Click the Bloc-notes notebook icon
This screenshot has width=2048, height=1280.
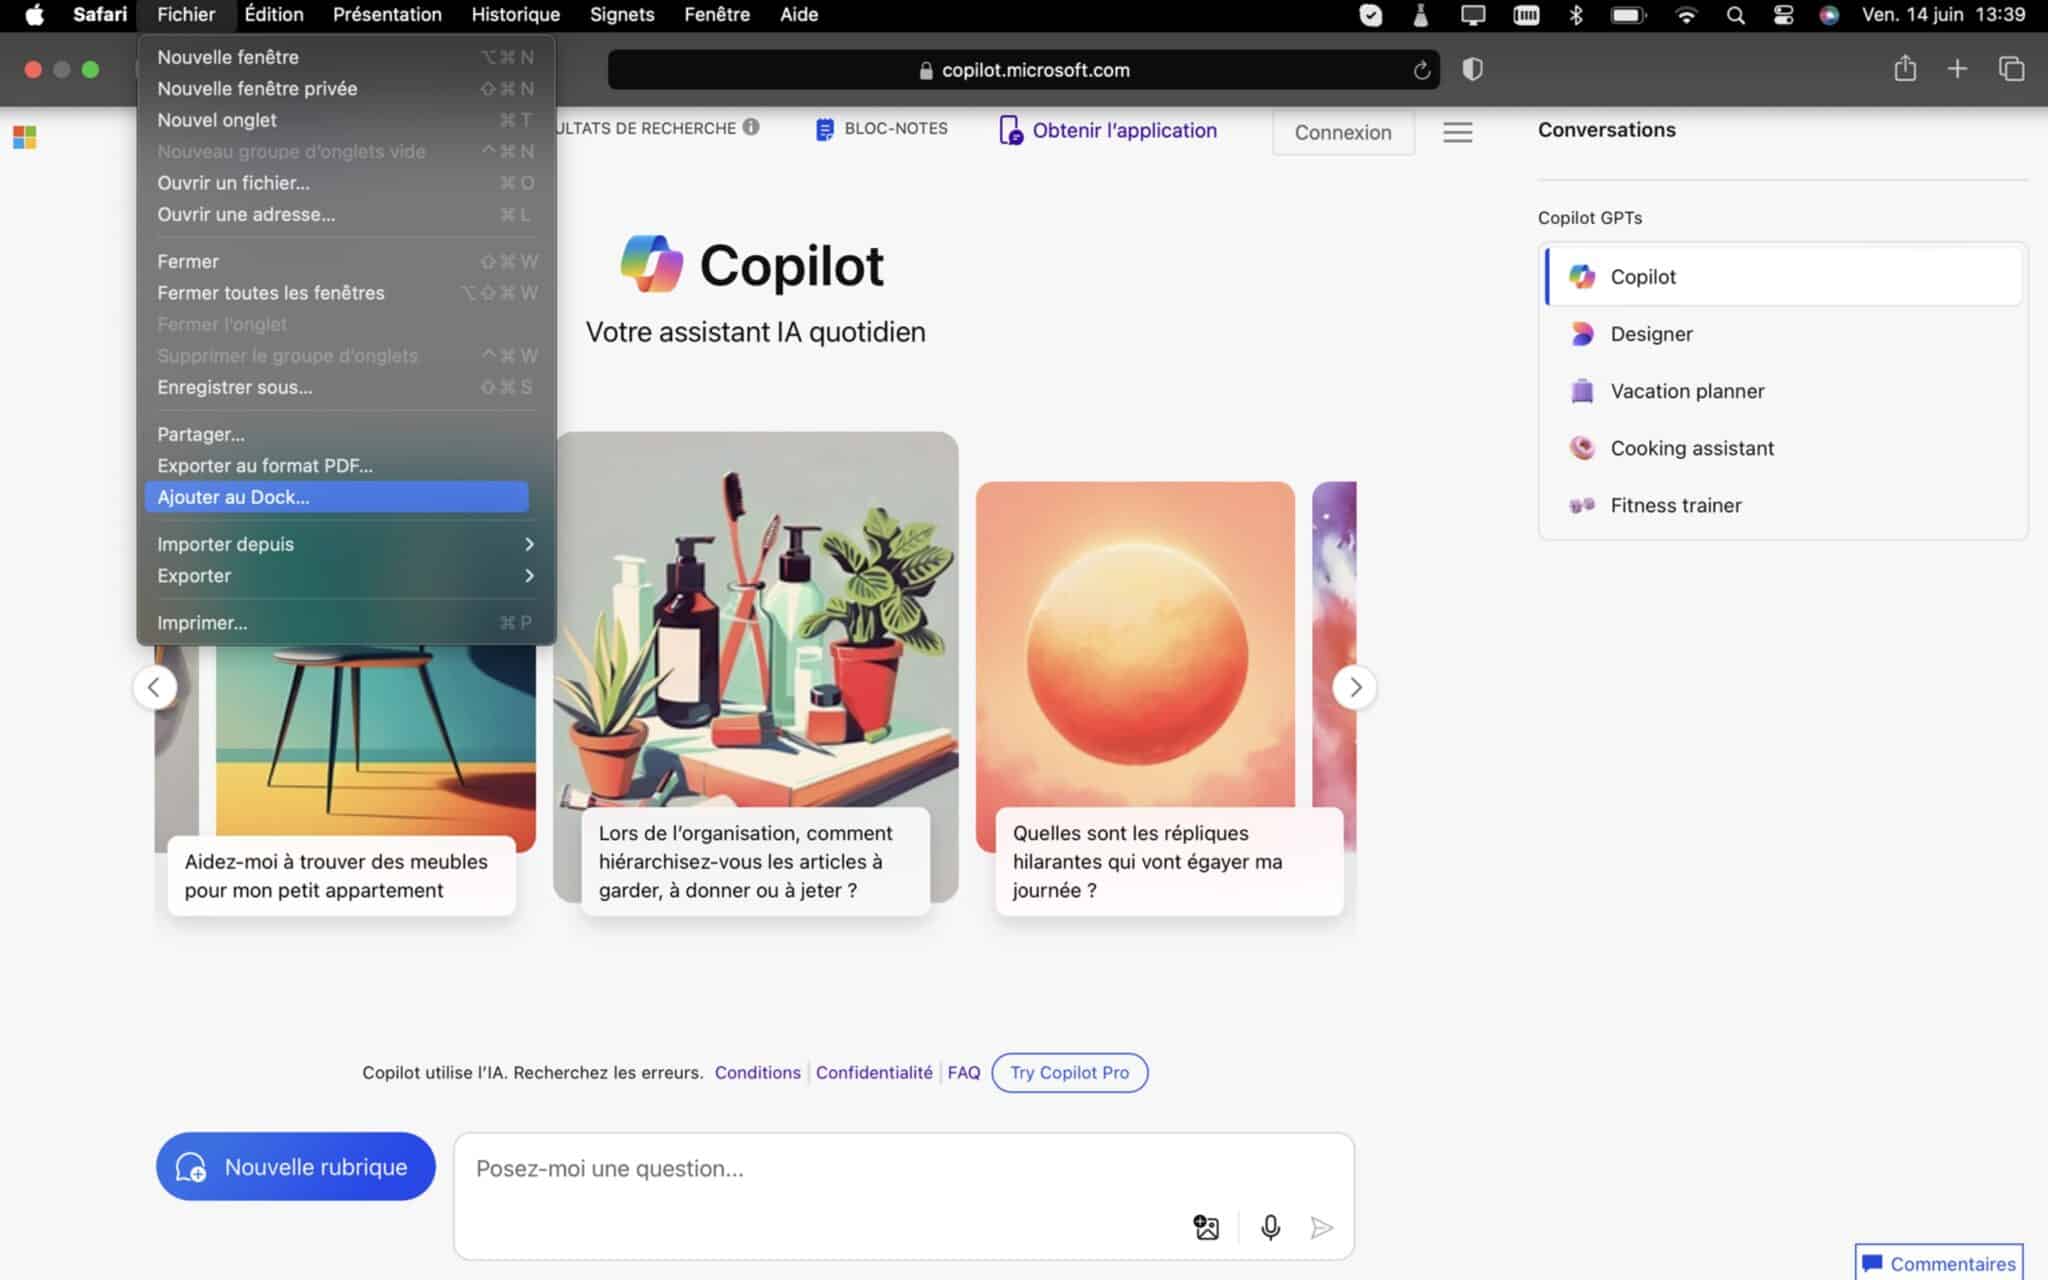coord(824,129)
